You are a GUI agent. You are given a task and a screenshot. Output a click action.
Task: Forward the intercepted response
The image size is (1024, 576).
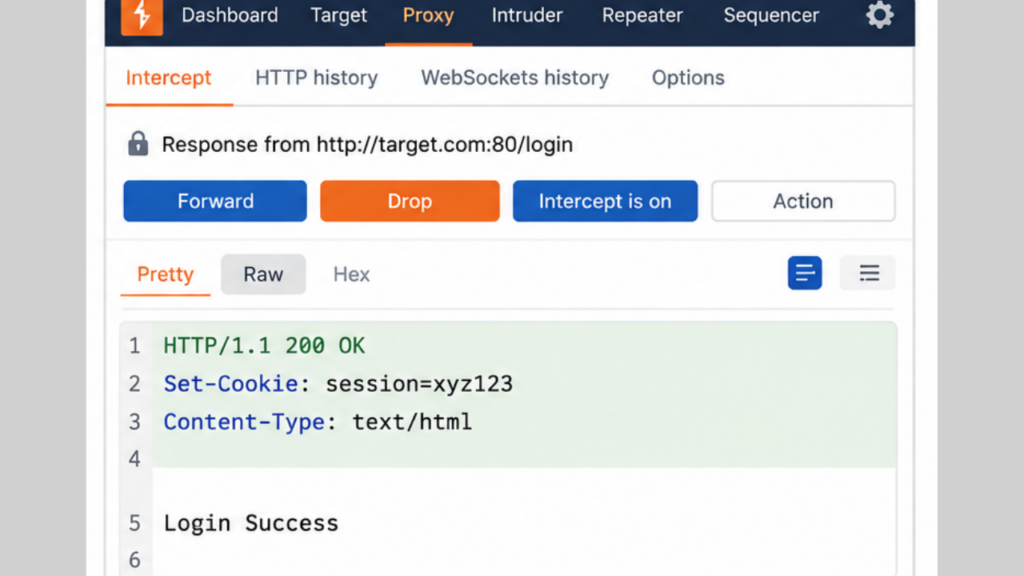pos(215,201)
